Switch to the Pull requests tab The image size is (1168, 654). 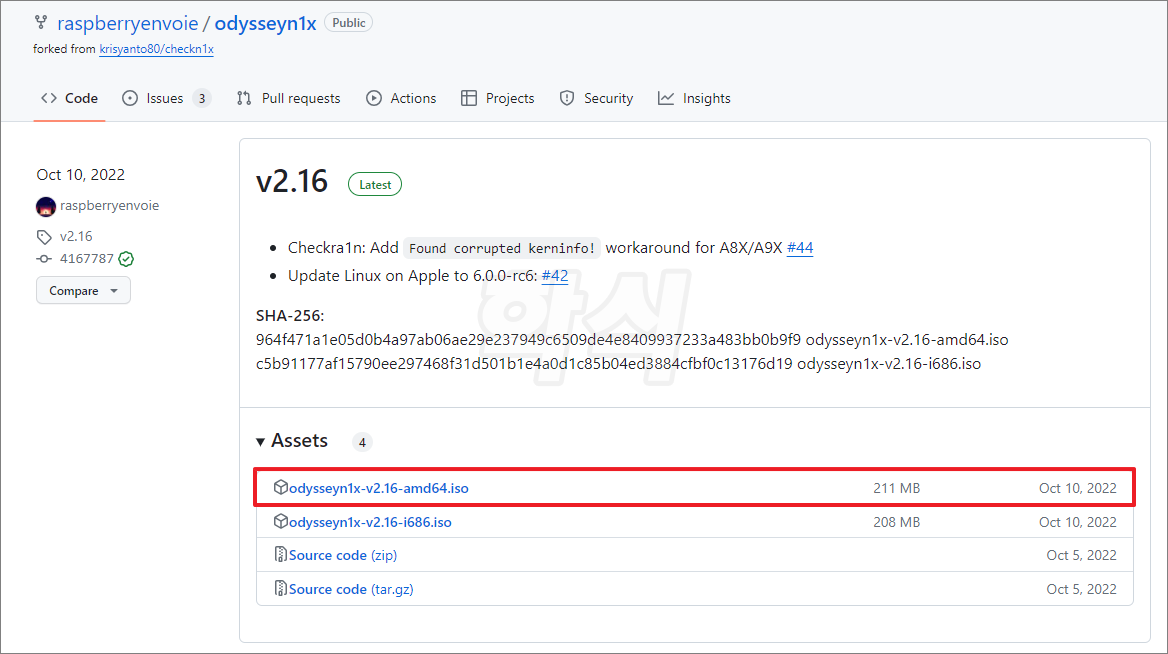[x=288, y=98]
